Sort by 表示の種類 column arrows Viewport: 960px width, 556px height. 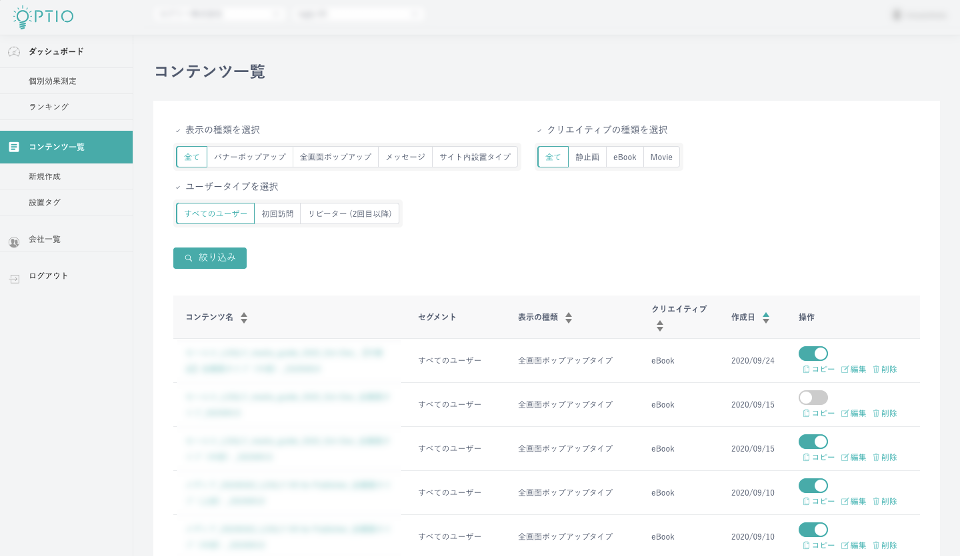[569, 317]
